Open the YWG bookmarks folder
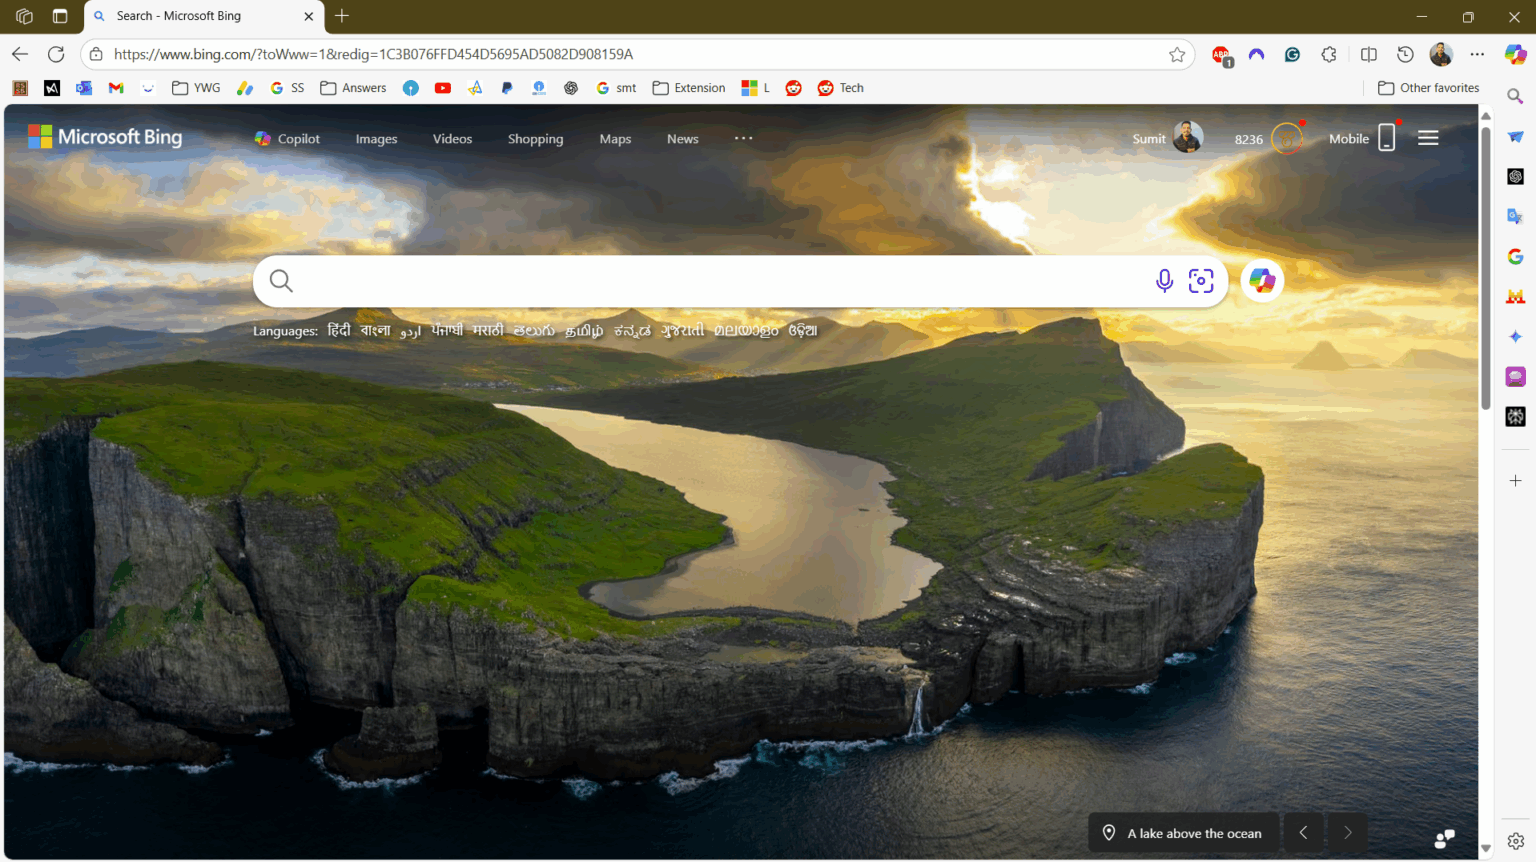The height and width of the screenshot is (862, 1536). pos(196,87)
